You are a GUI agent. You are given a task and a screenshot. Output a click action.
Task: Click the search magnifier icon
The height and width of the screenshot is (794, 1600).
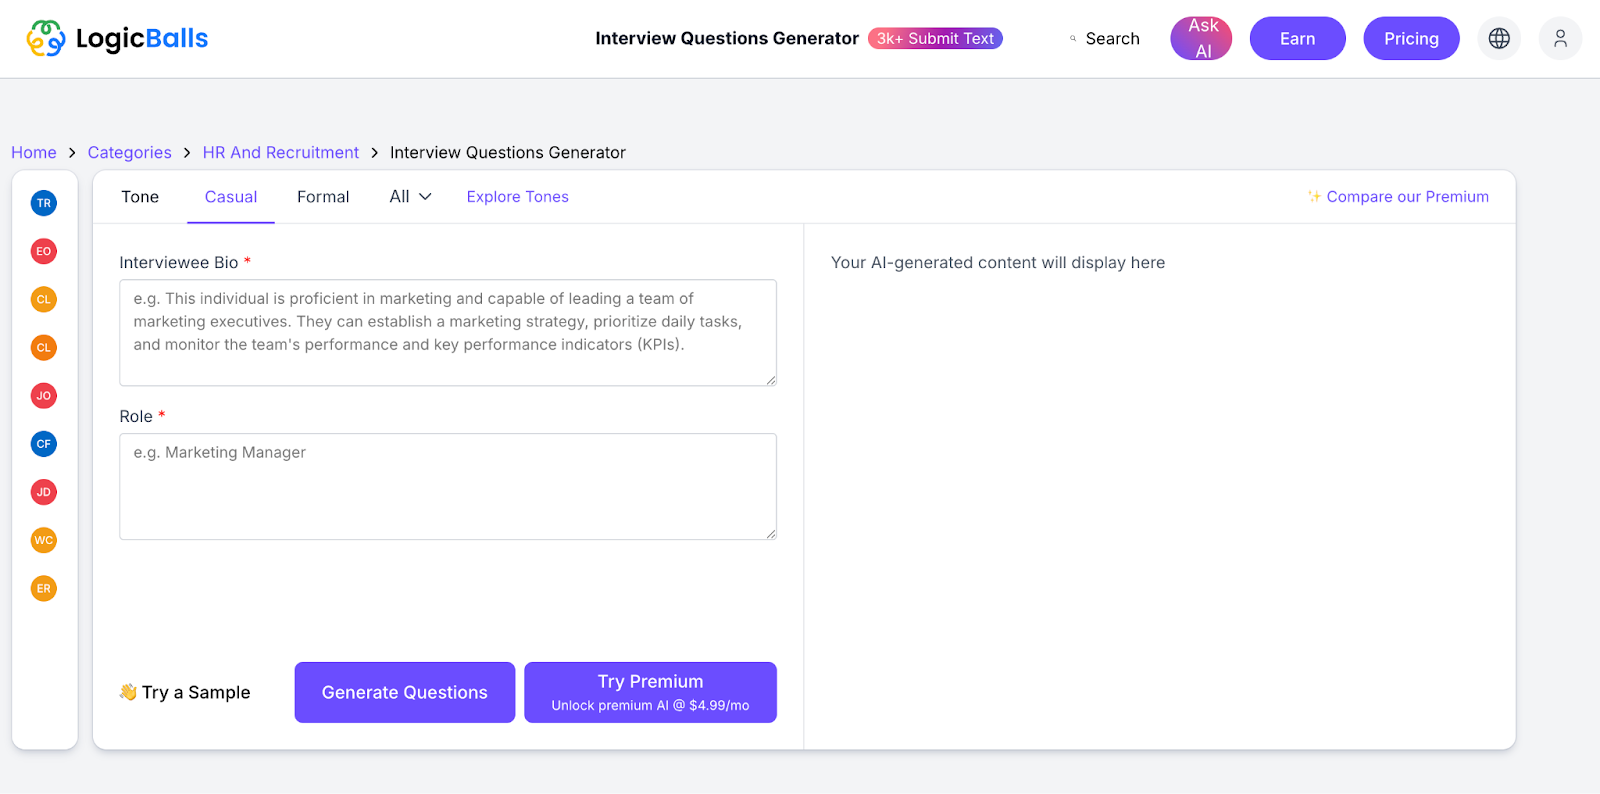pyautogui.click(x=1073, y=39)
